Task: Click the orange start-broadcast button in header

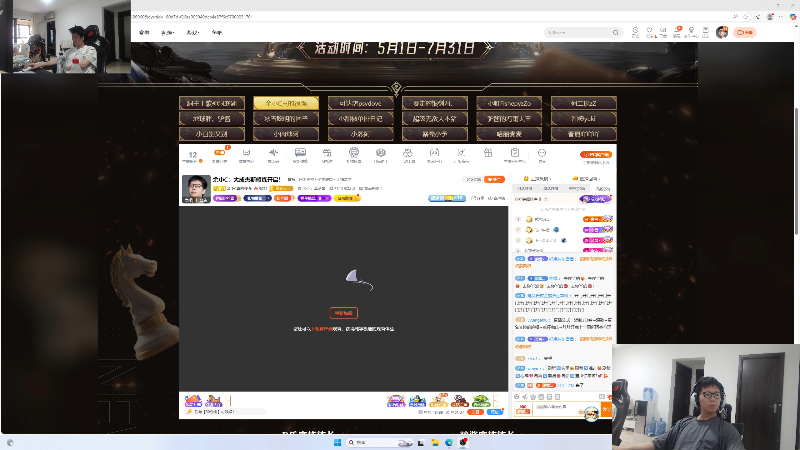Action: tap(744, 33)
